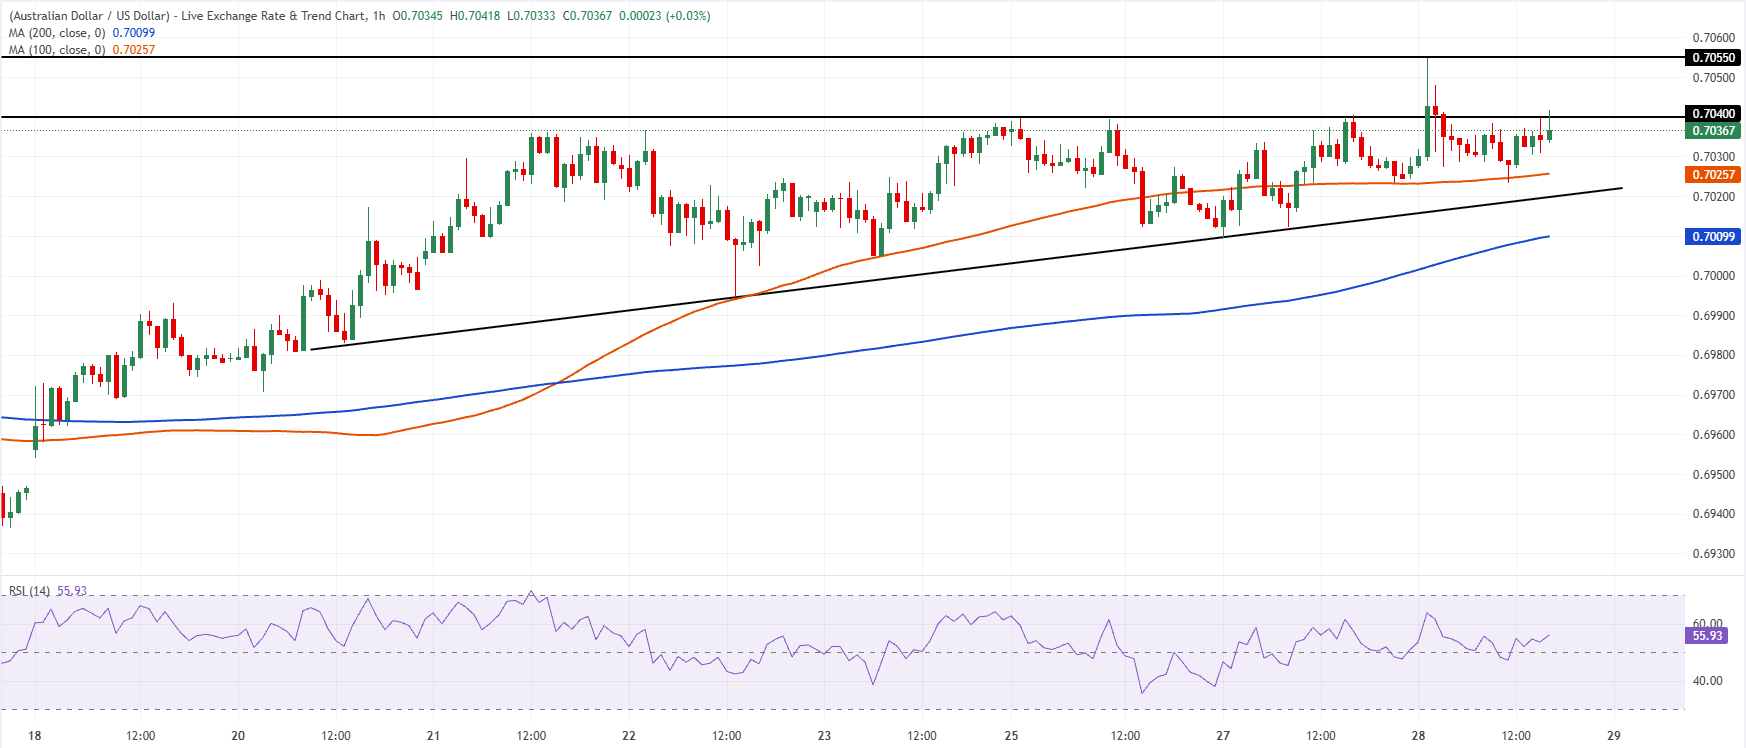Click the 0.69800 price axis label
The height and width of the screenshot is (748, 1746).
[x=1713, y=355]
